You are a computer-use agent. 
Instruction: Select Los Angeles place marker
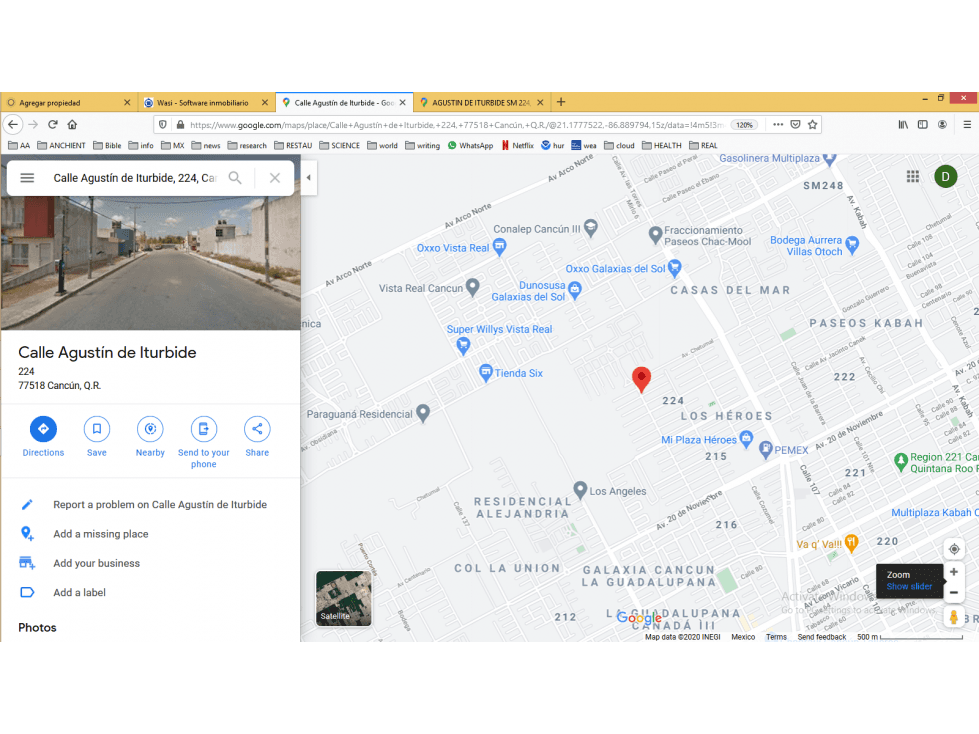pyautogui.click(x=580, y=489)
